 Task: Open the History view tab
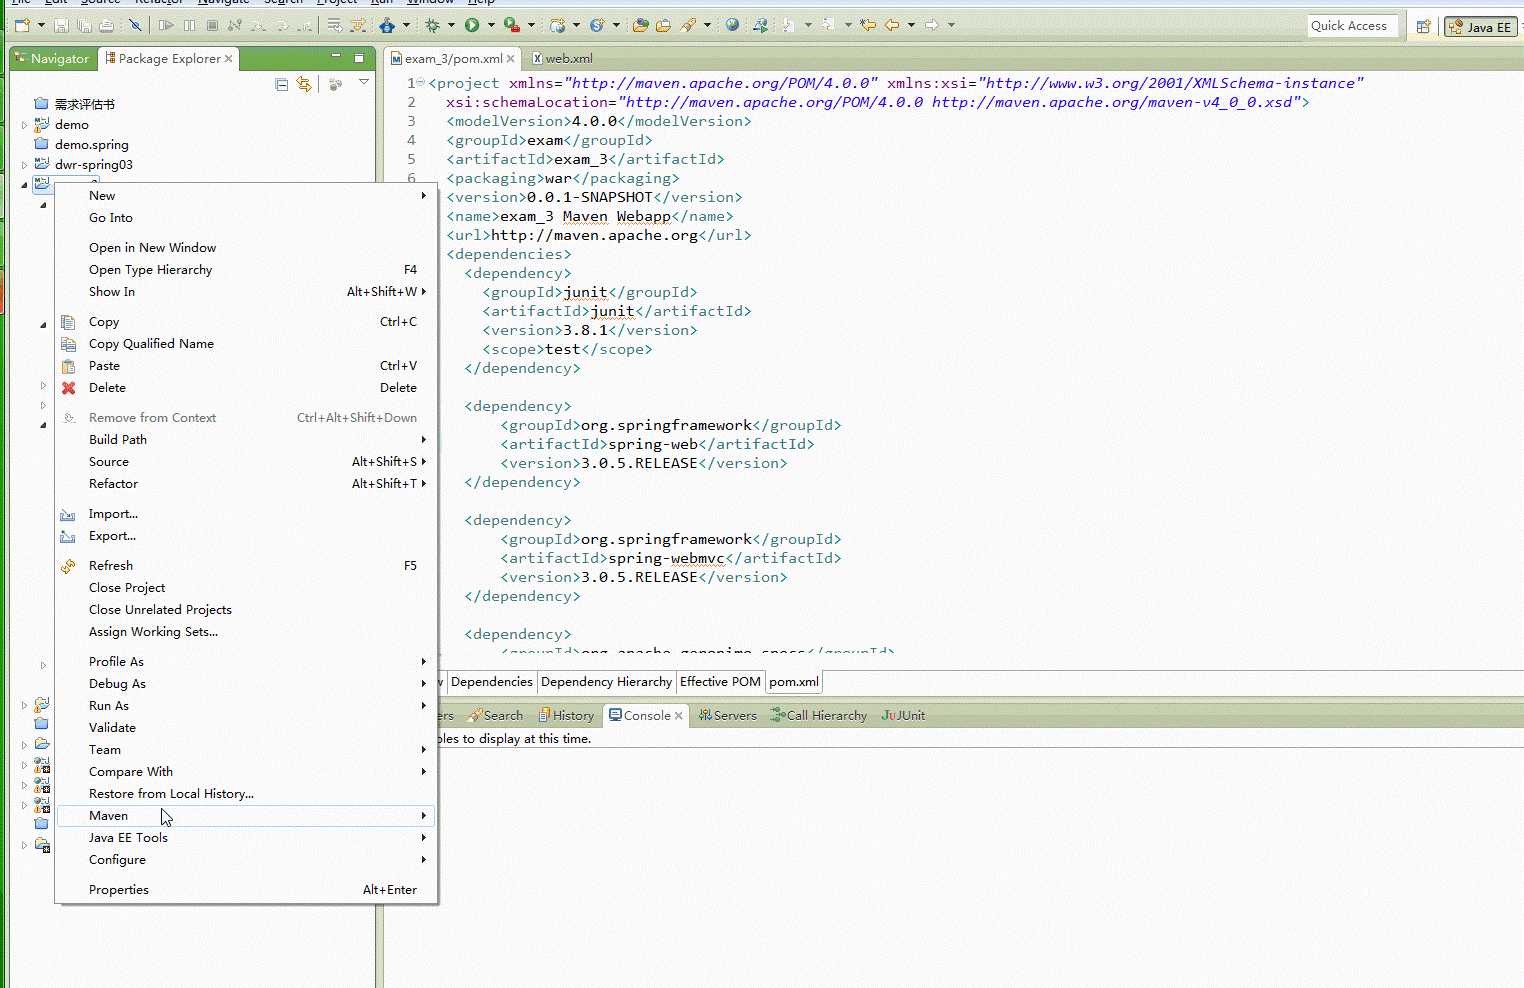tap(566, 716)
